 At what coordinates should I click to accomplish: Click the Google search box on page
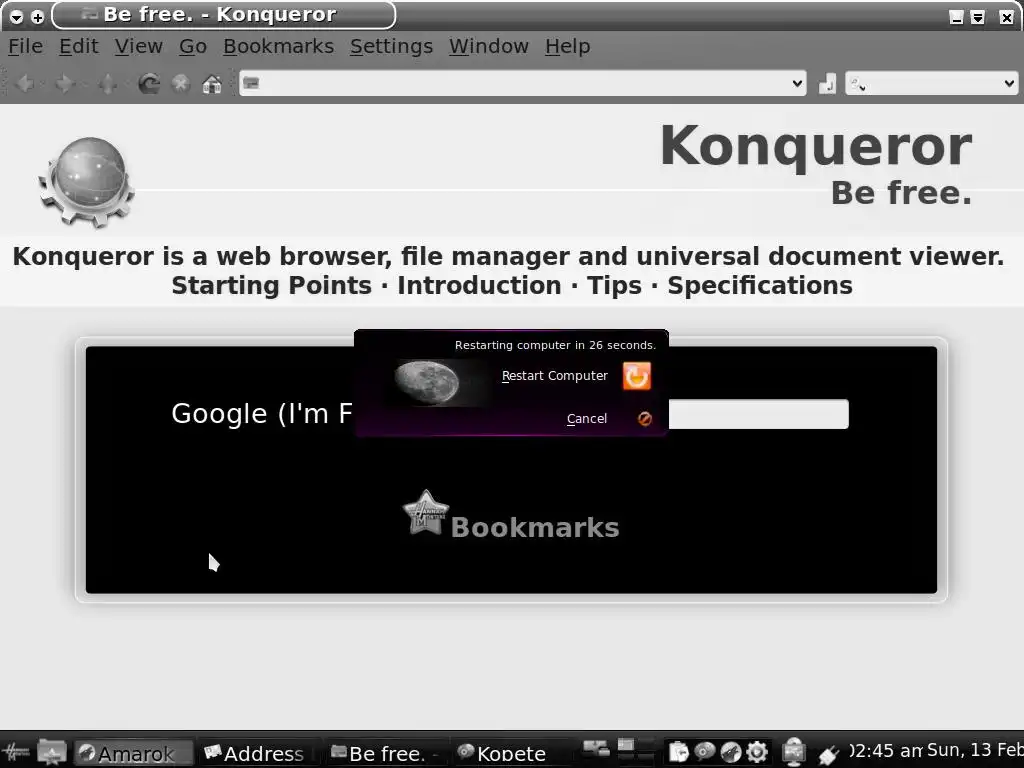[x=758, y=414]
